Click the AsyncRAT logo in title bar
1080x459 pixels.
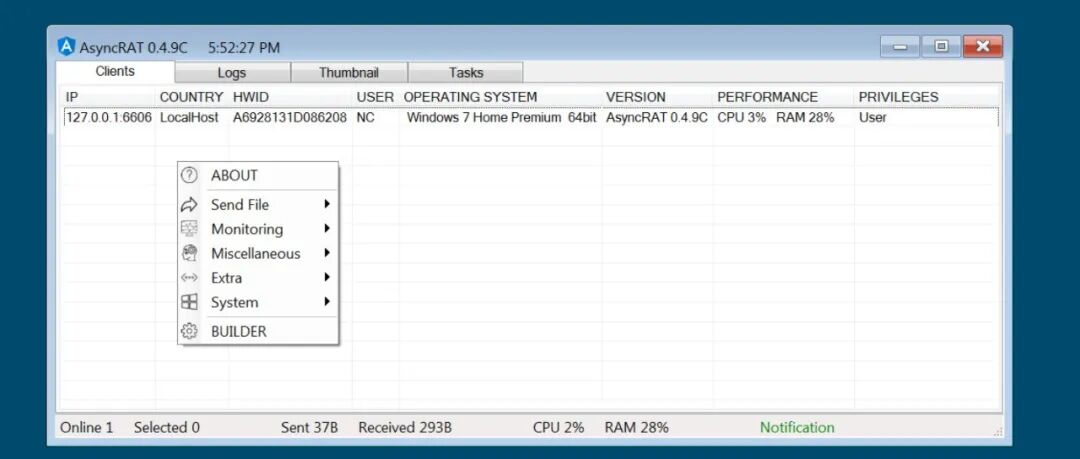coord(66,47)
